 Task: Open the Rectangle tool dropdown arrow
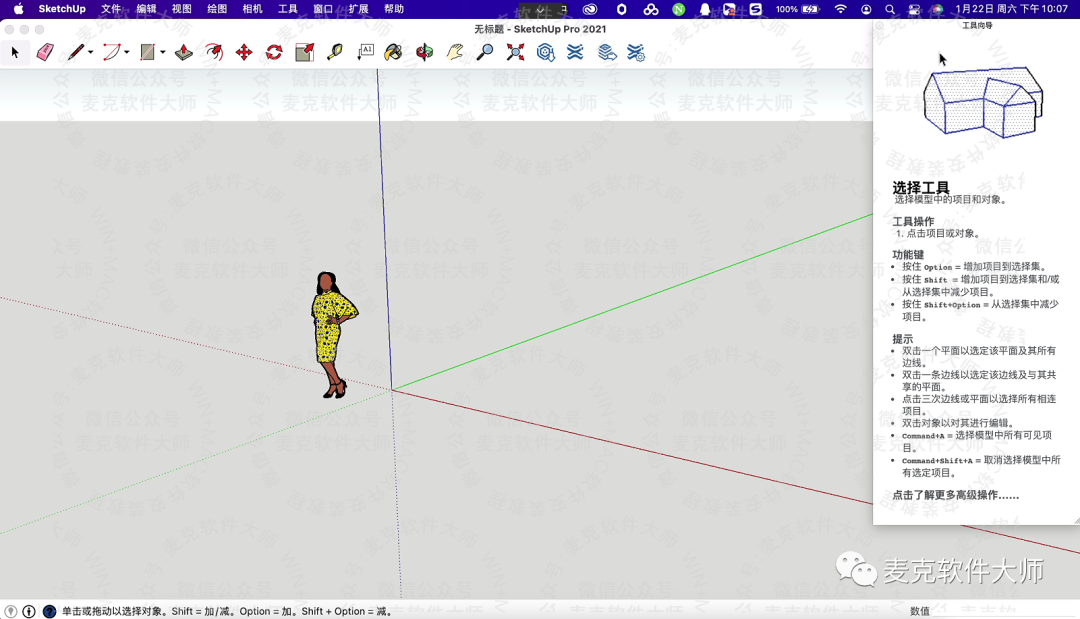pyautogui.click(x=163, y=52)
